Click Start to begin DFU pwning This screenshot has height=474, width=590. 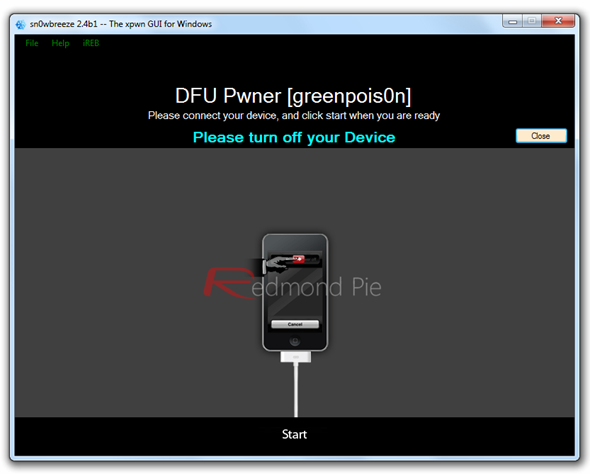click(295, 434)
